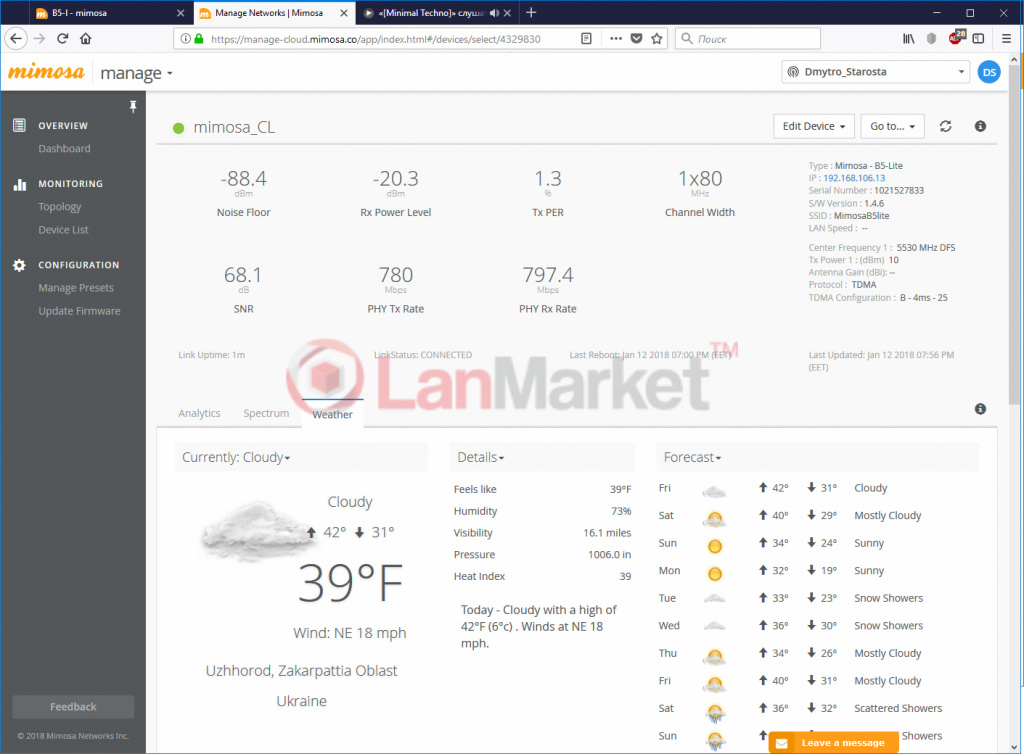Open the Edit Device dropdown
1024x754 pixels.
click(x=815, y=127)
